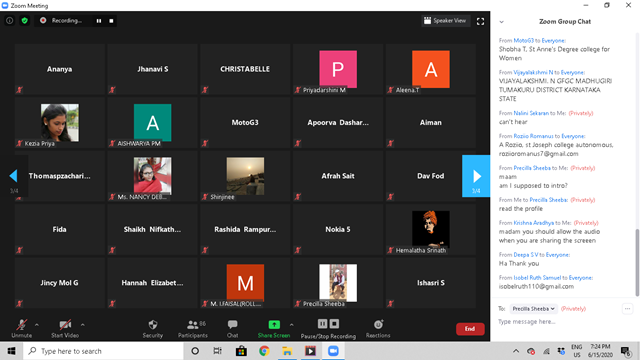Open Windows Start menu
The width and height of the screenshot is (640, 360).
click(x=11, y=351)
